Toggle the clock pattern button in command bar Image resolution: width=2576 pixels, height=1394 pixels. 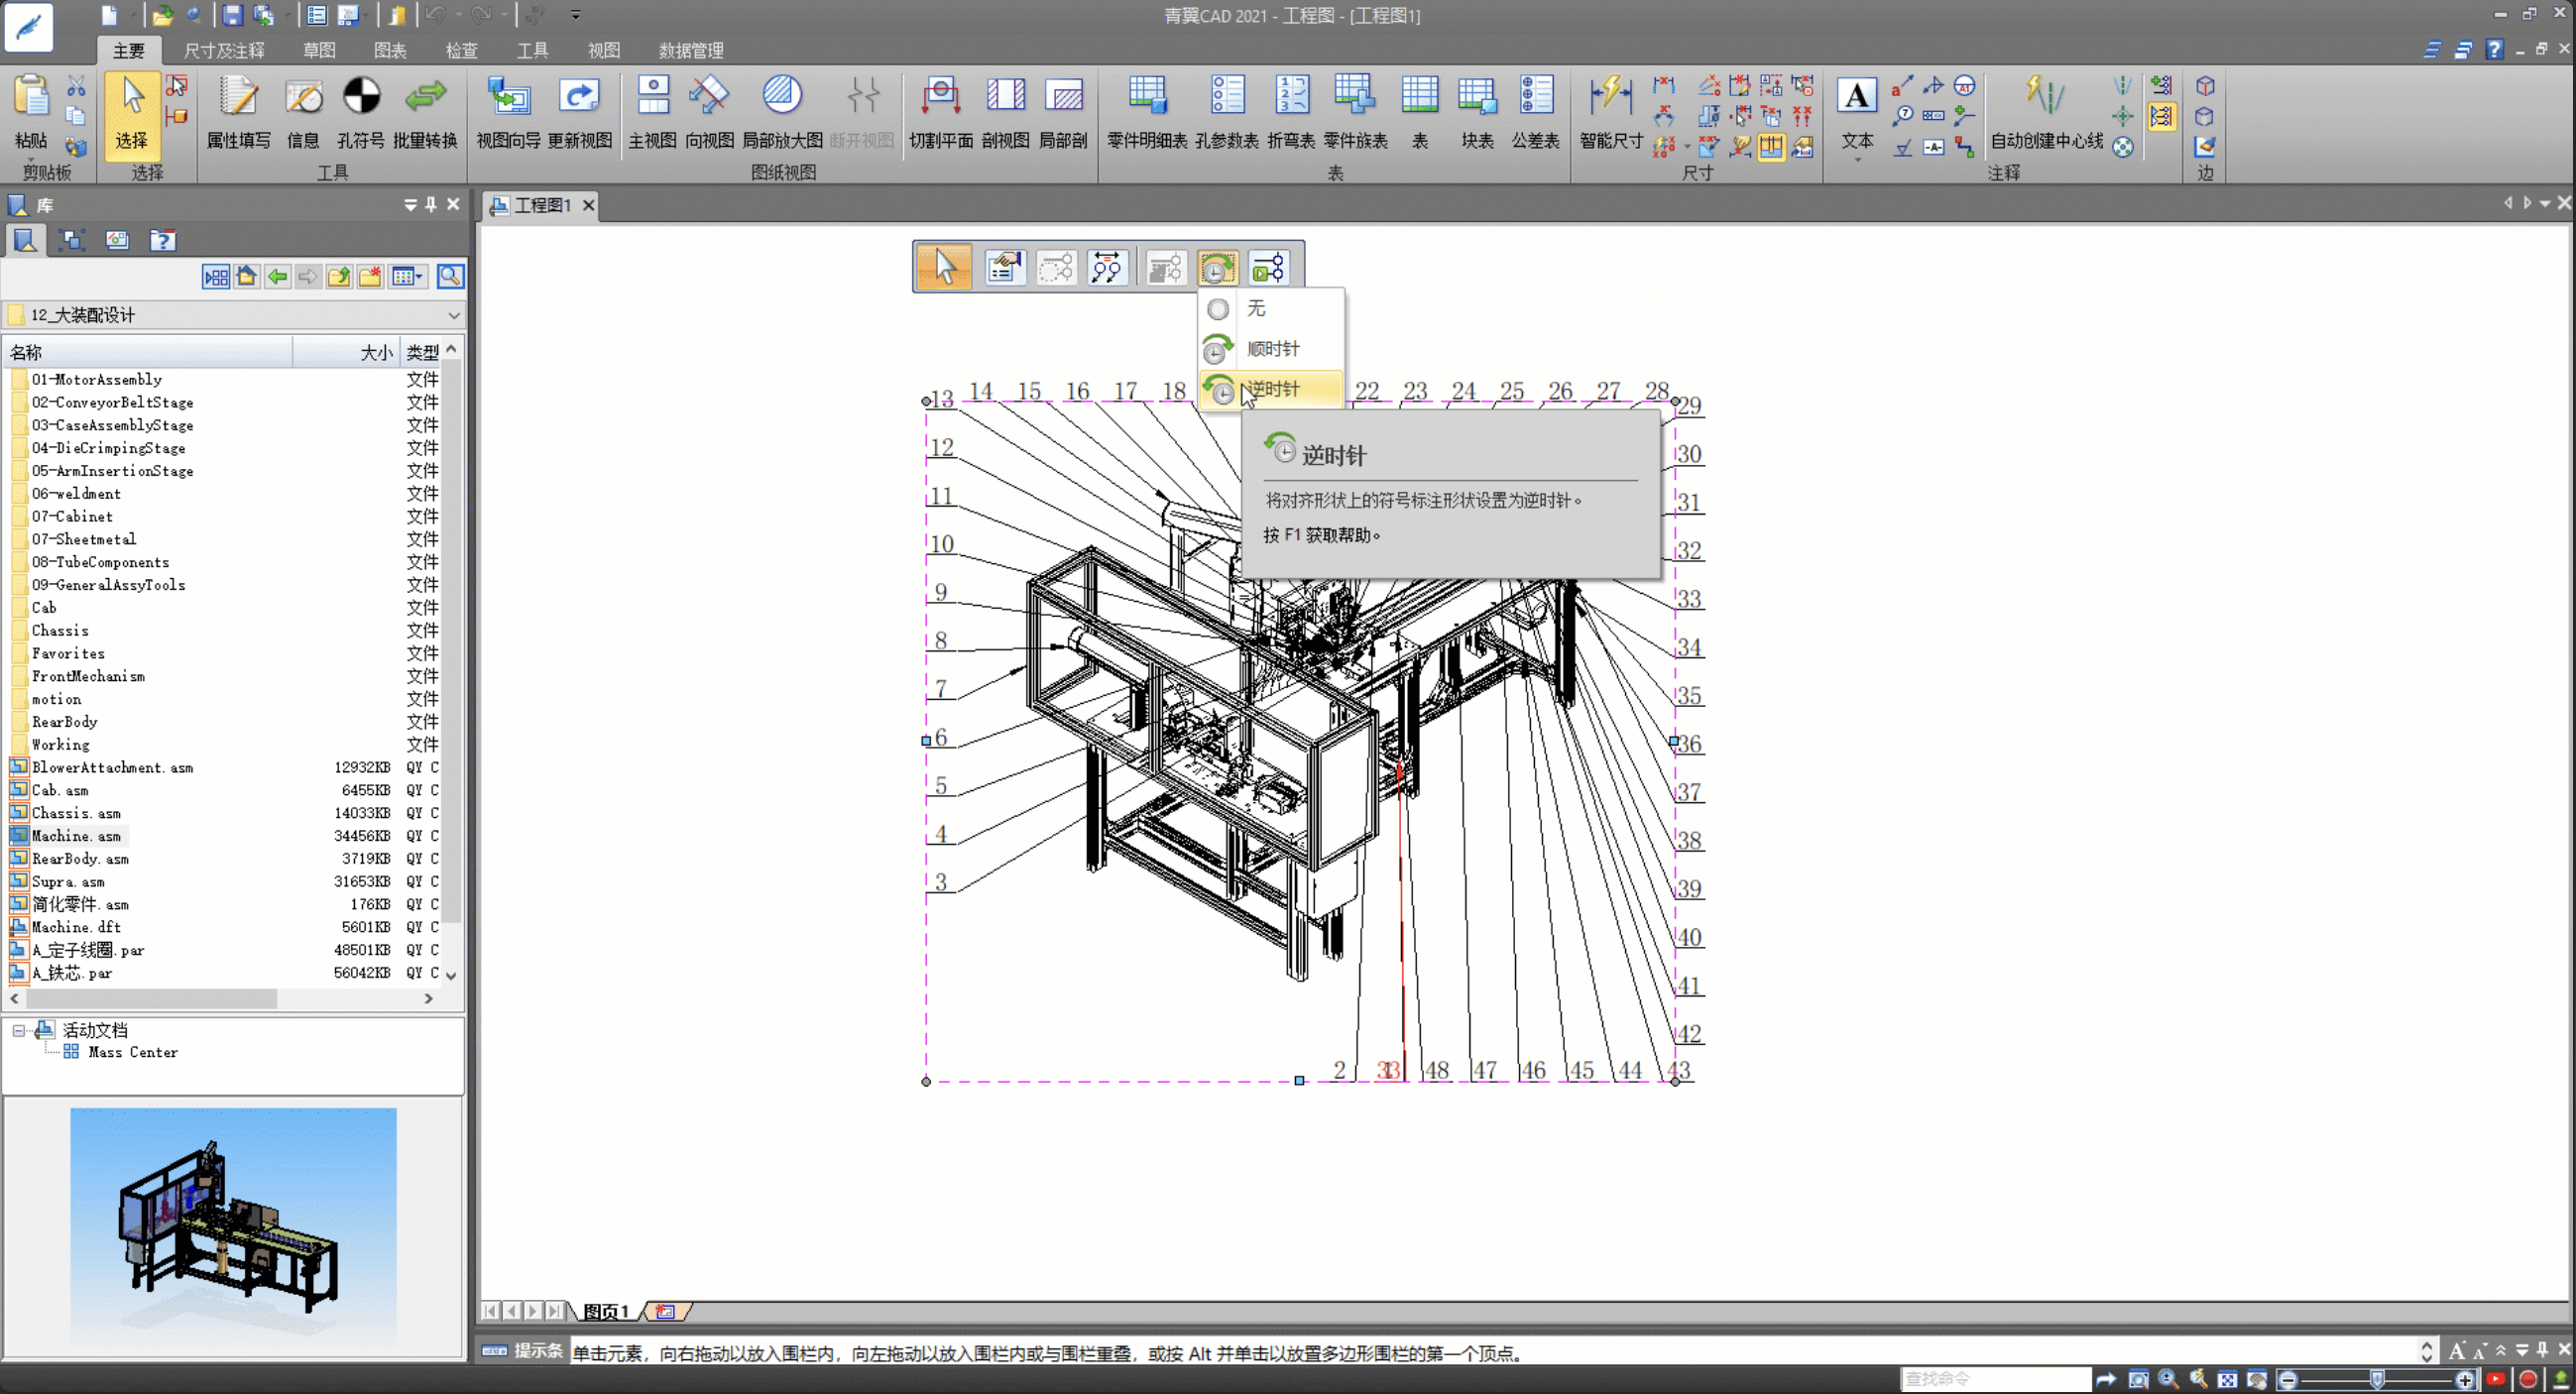1217,268
